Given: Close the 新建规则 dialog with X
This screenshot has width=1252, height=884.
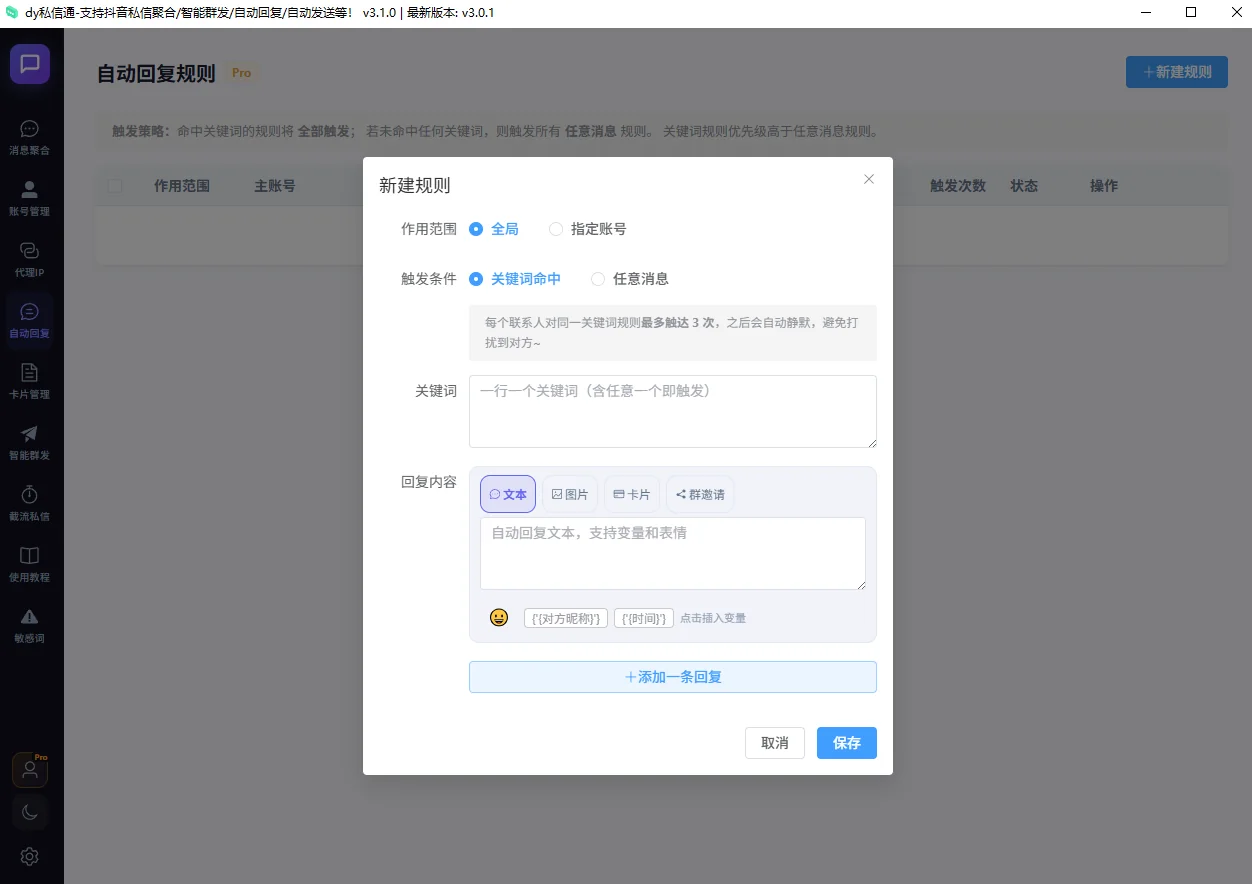Looking at the screenshot, I should coord(869,179).
